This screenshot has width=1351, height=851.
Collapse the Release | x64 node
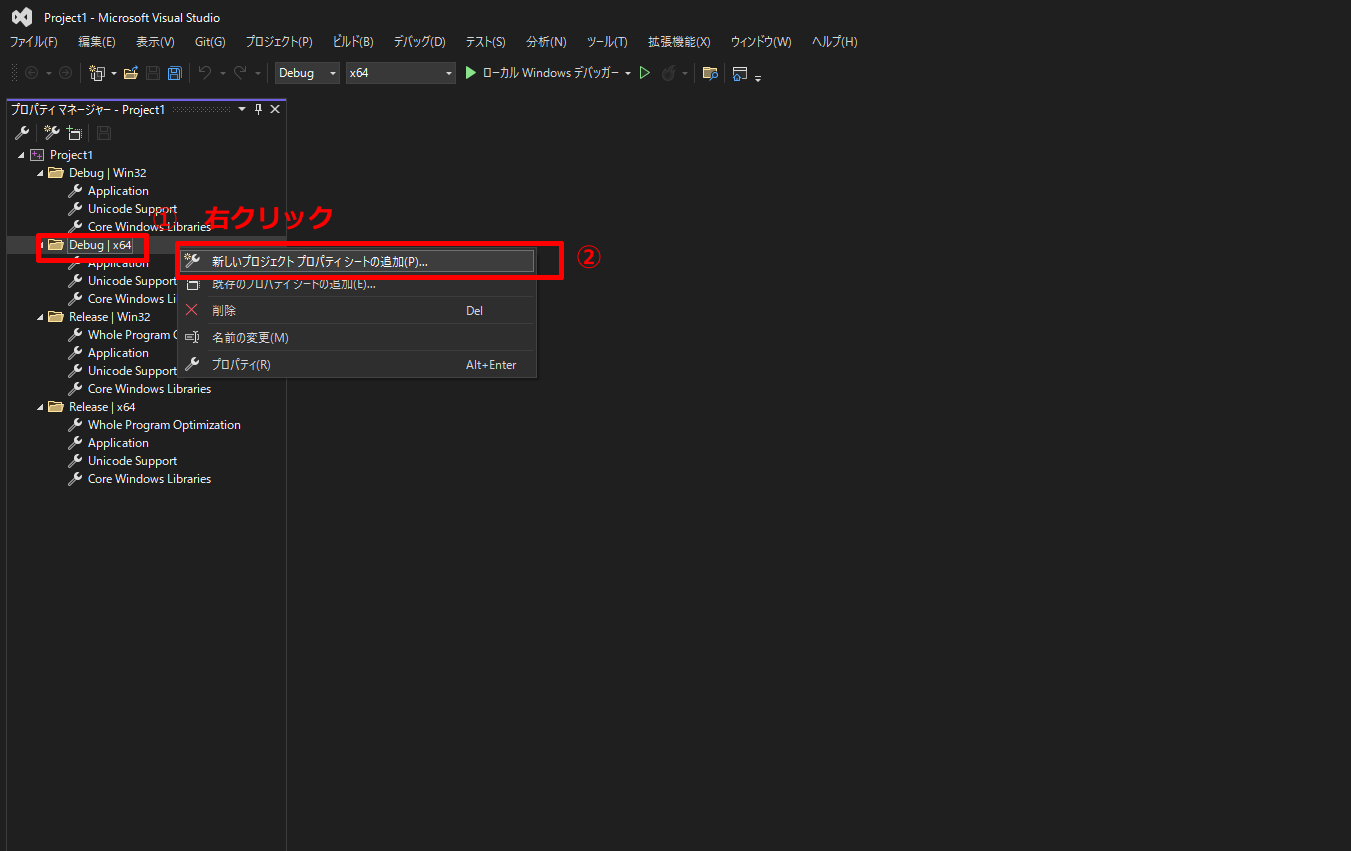40,407
